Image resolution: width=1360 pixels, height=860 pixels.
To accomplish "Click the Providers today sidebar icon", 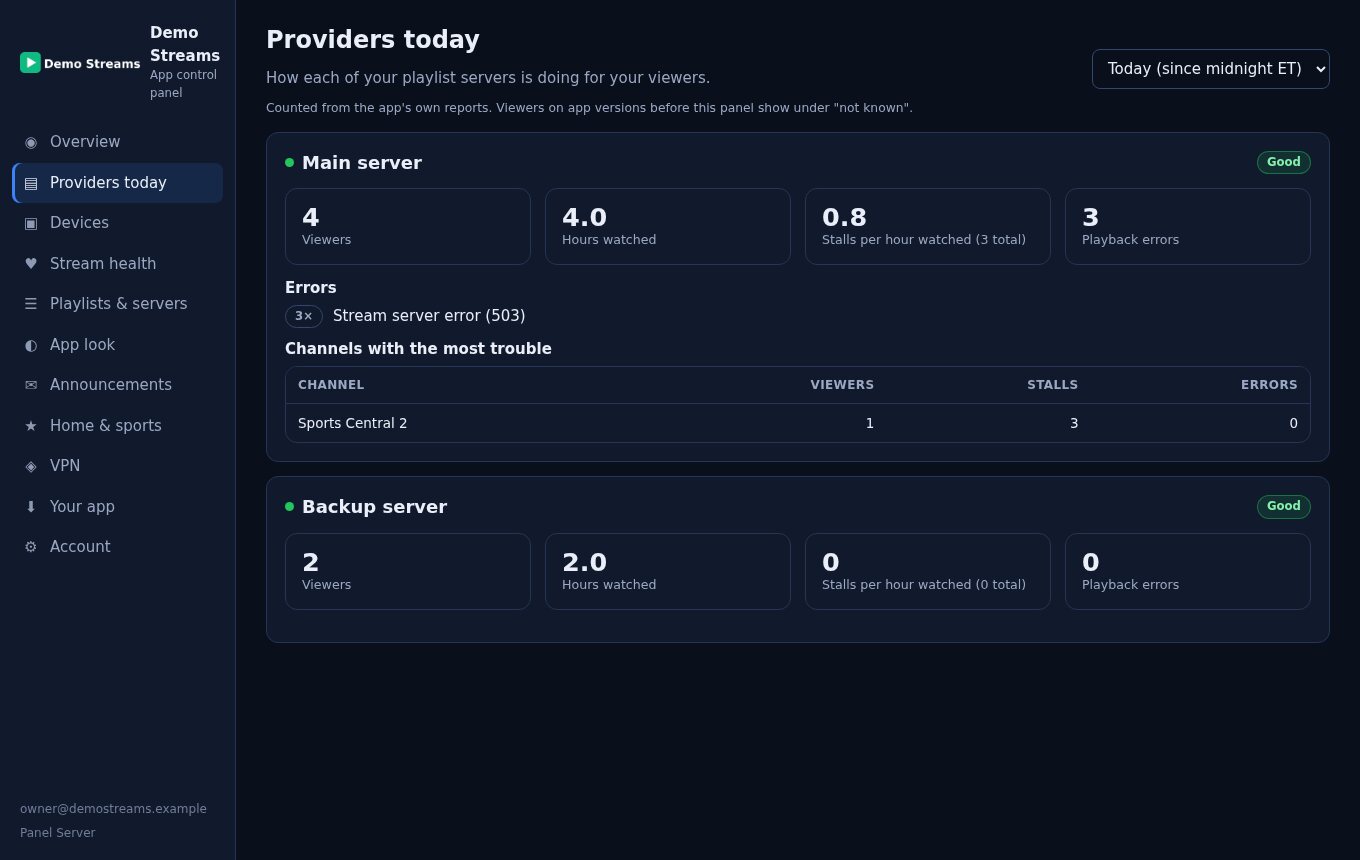I will point(31,183).
